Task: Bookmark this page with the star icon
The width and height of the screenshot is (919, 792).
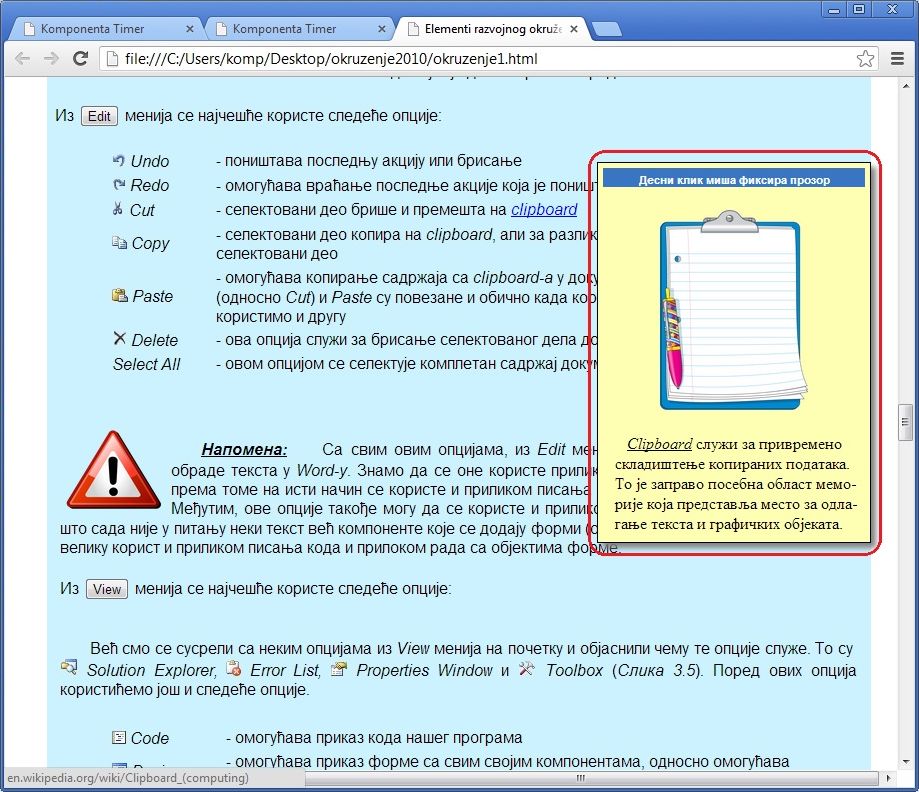Action: coord(866,59)
